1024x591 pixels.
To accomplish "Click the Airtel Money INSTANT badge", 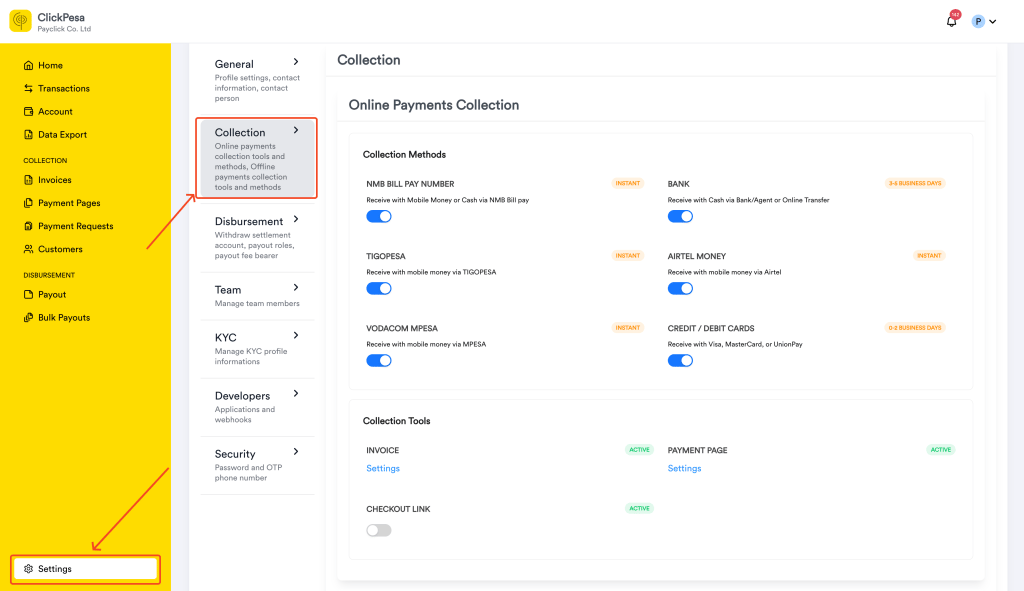I will click(x=929, y=256).
